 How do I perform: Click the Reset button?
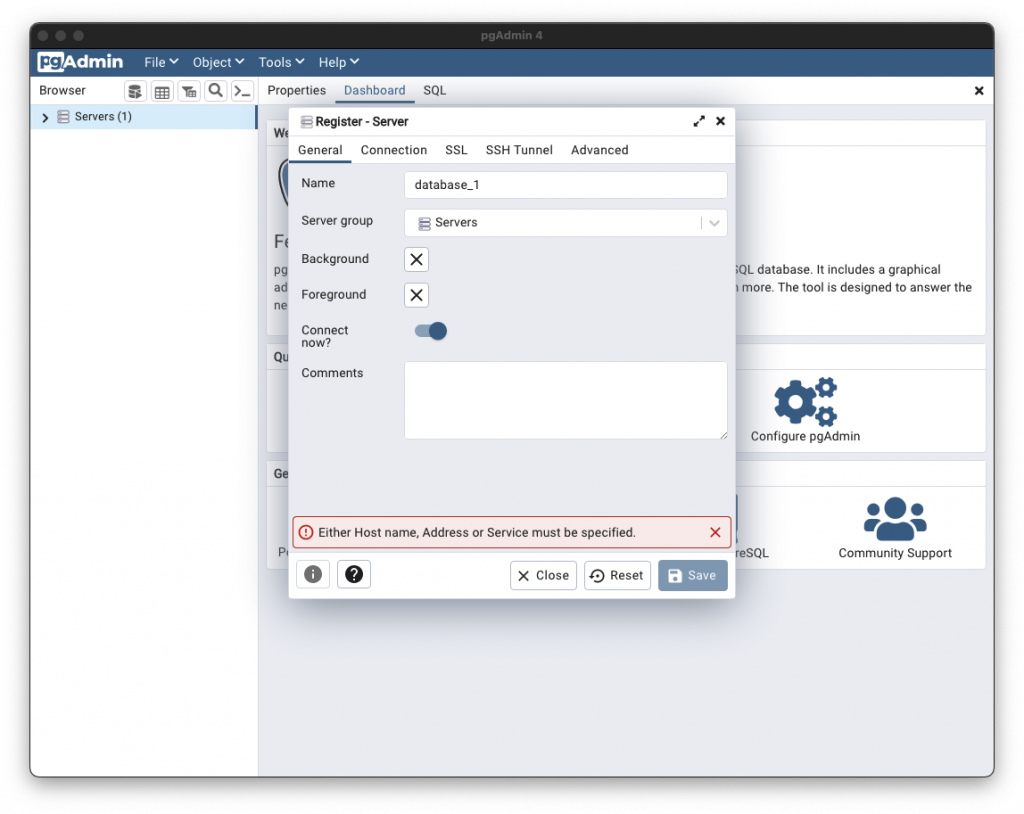(x=617, y=576)
